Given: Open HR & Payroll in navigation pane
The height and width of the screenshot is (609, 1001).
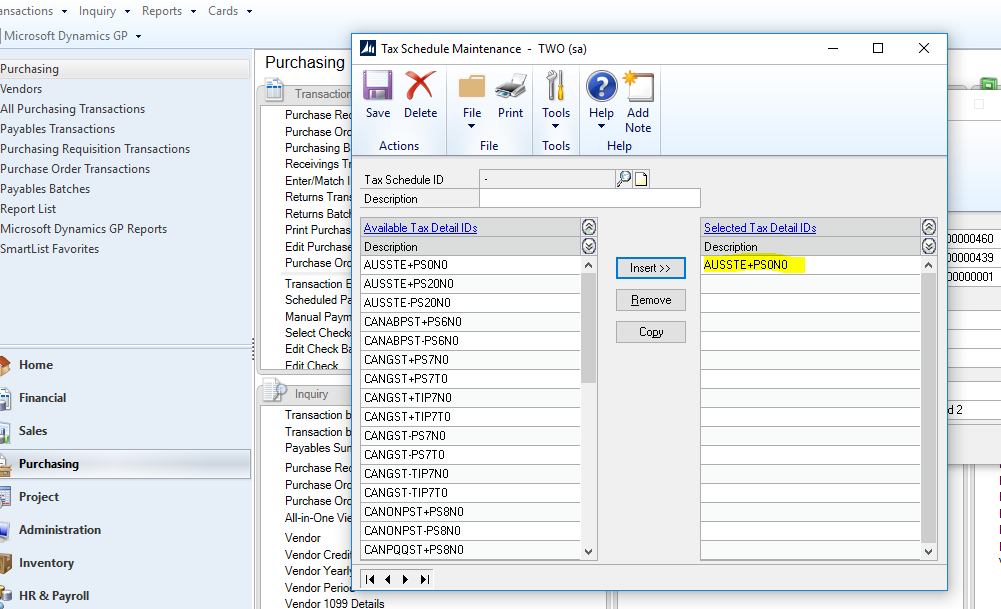Looking at the screenshot, I should point(54,596).
